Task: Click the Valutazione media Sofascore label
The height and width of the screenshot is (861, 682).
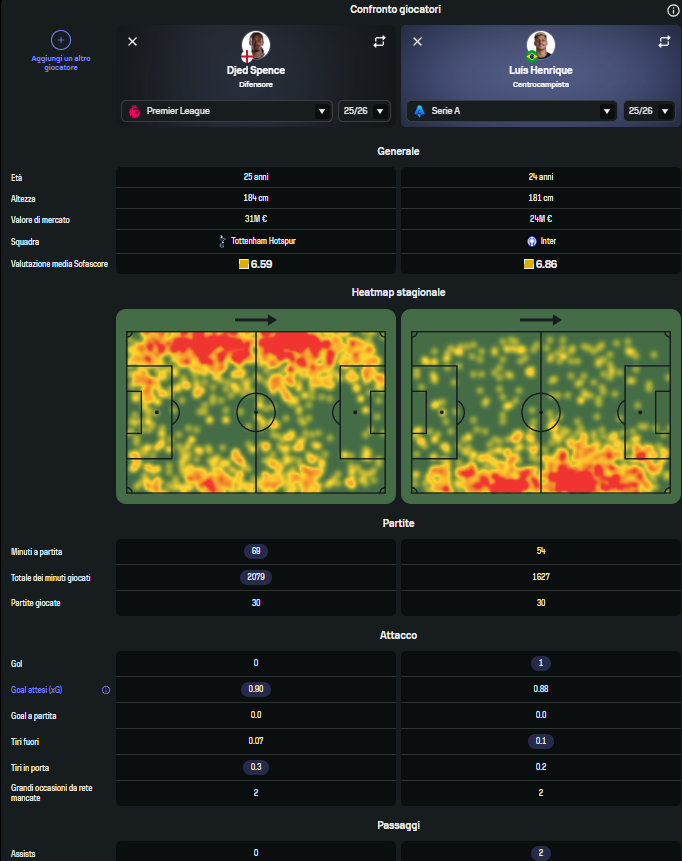Action: coord(59,264)
